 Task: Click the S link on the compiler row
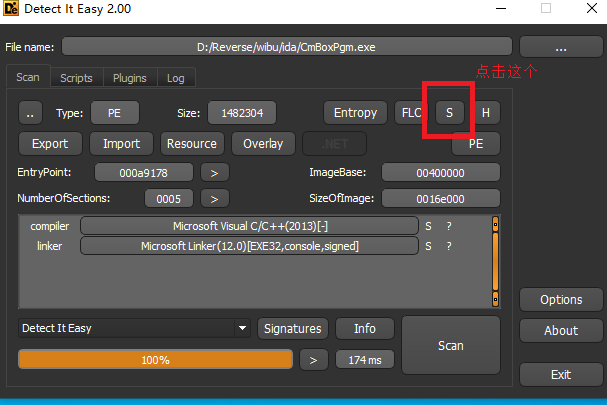pyautogui.click(x=428, y=226)
